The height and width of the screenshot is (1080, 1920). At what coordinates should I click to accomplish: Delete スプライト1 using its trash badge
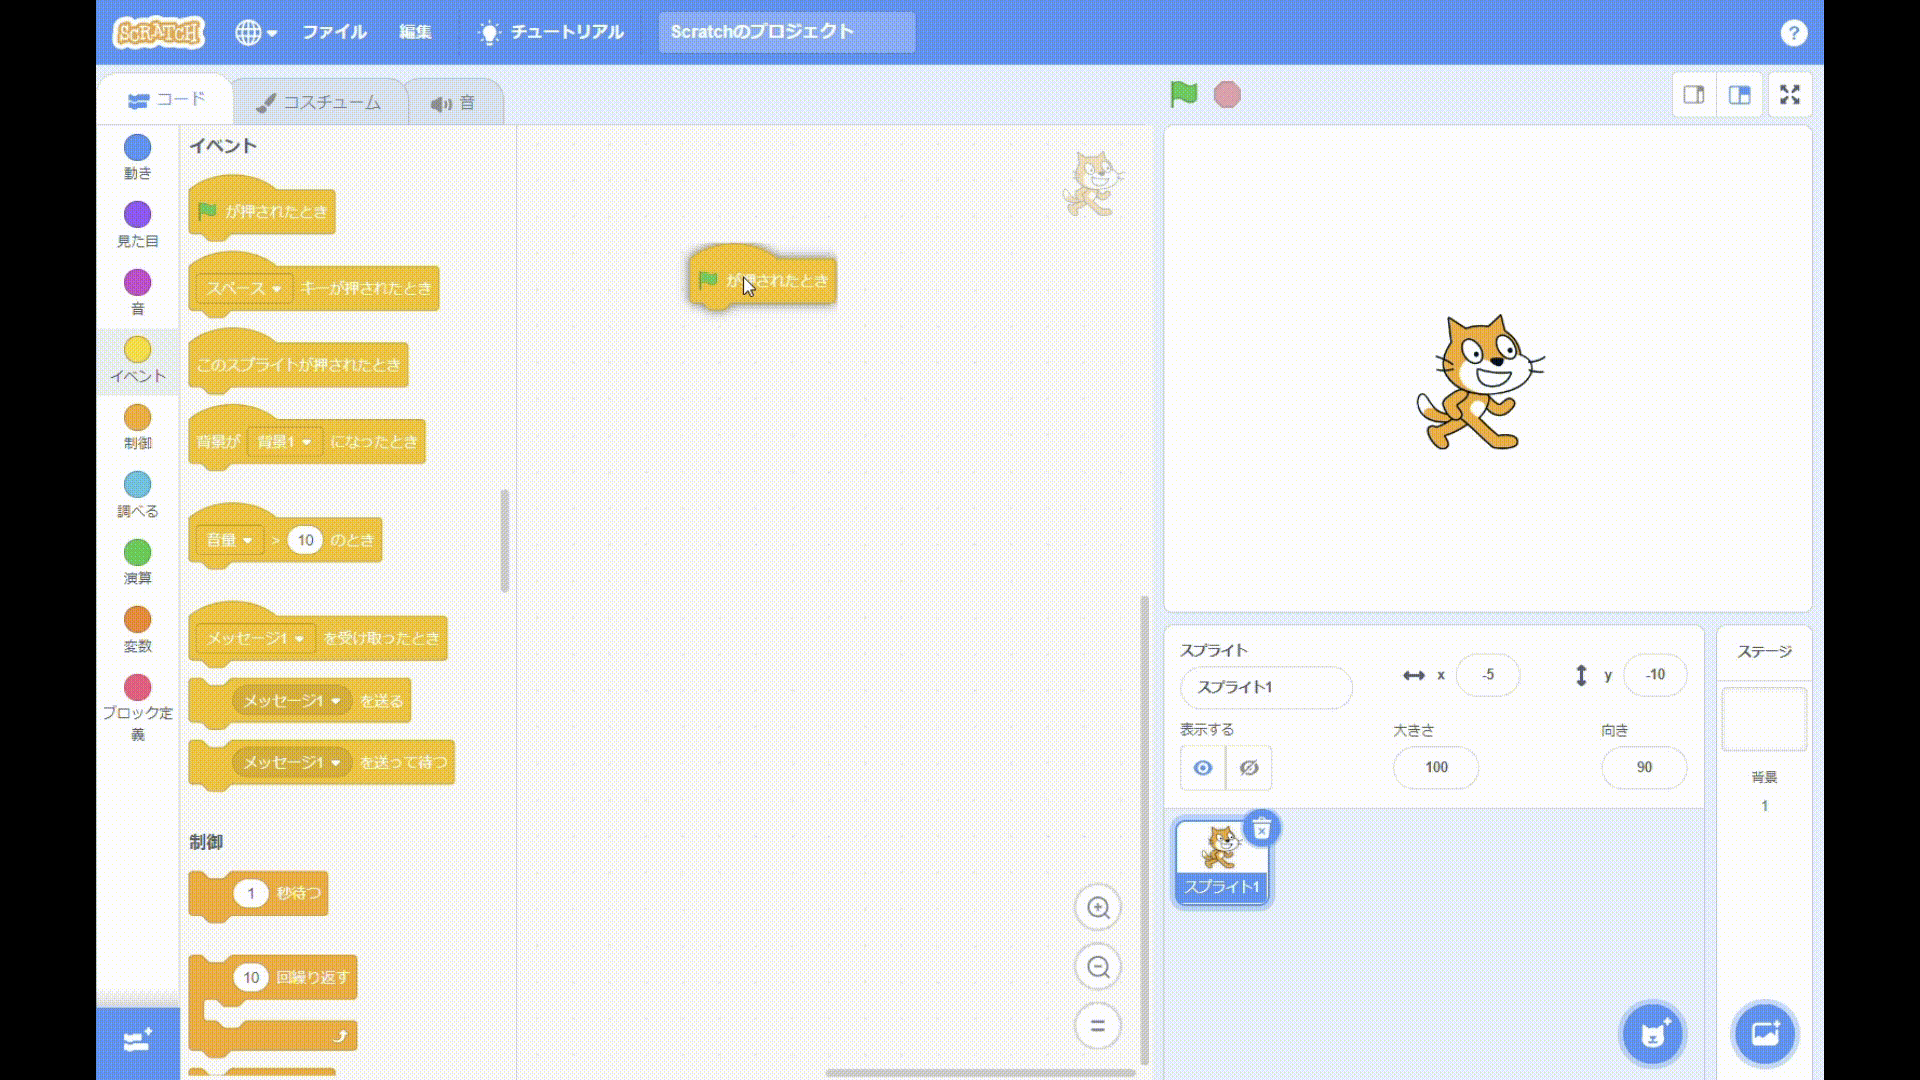click(x=1262, y=827)
